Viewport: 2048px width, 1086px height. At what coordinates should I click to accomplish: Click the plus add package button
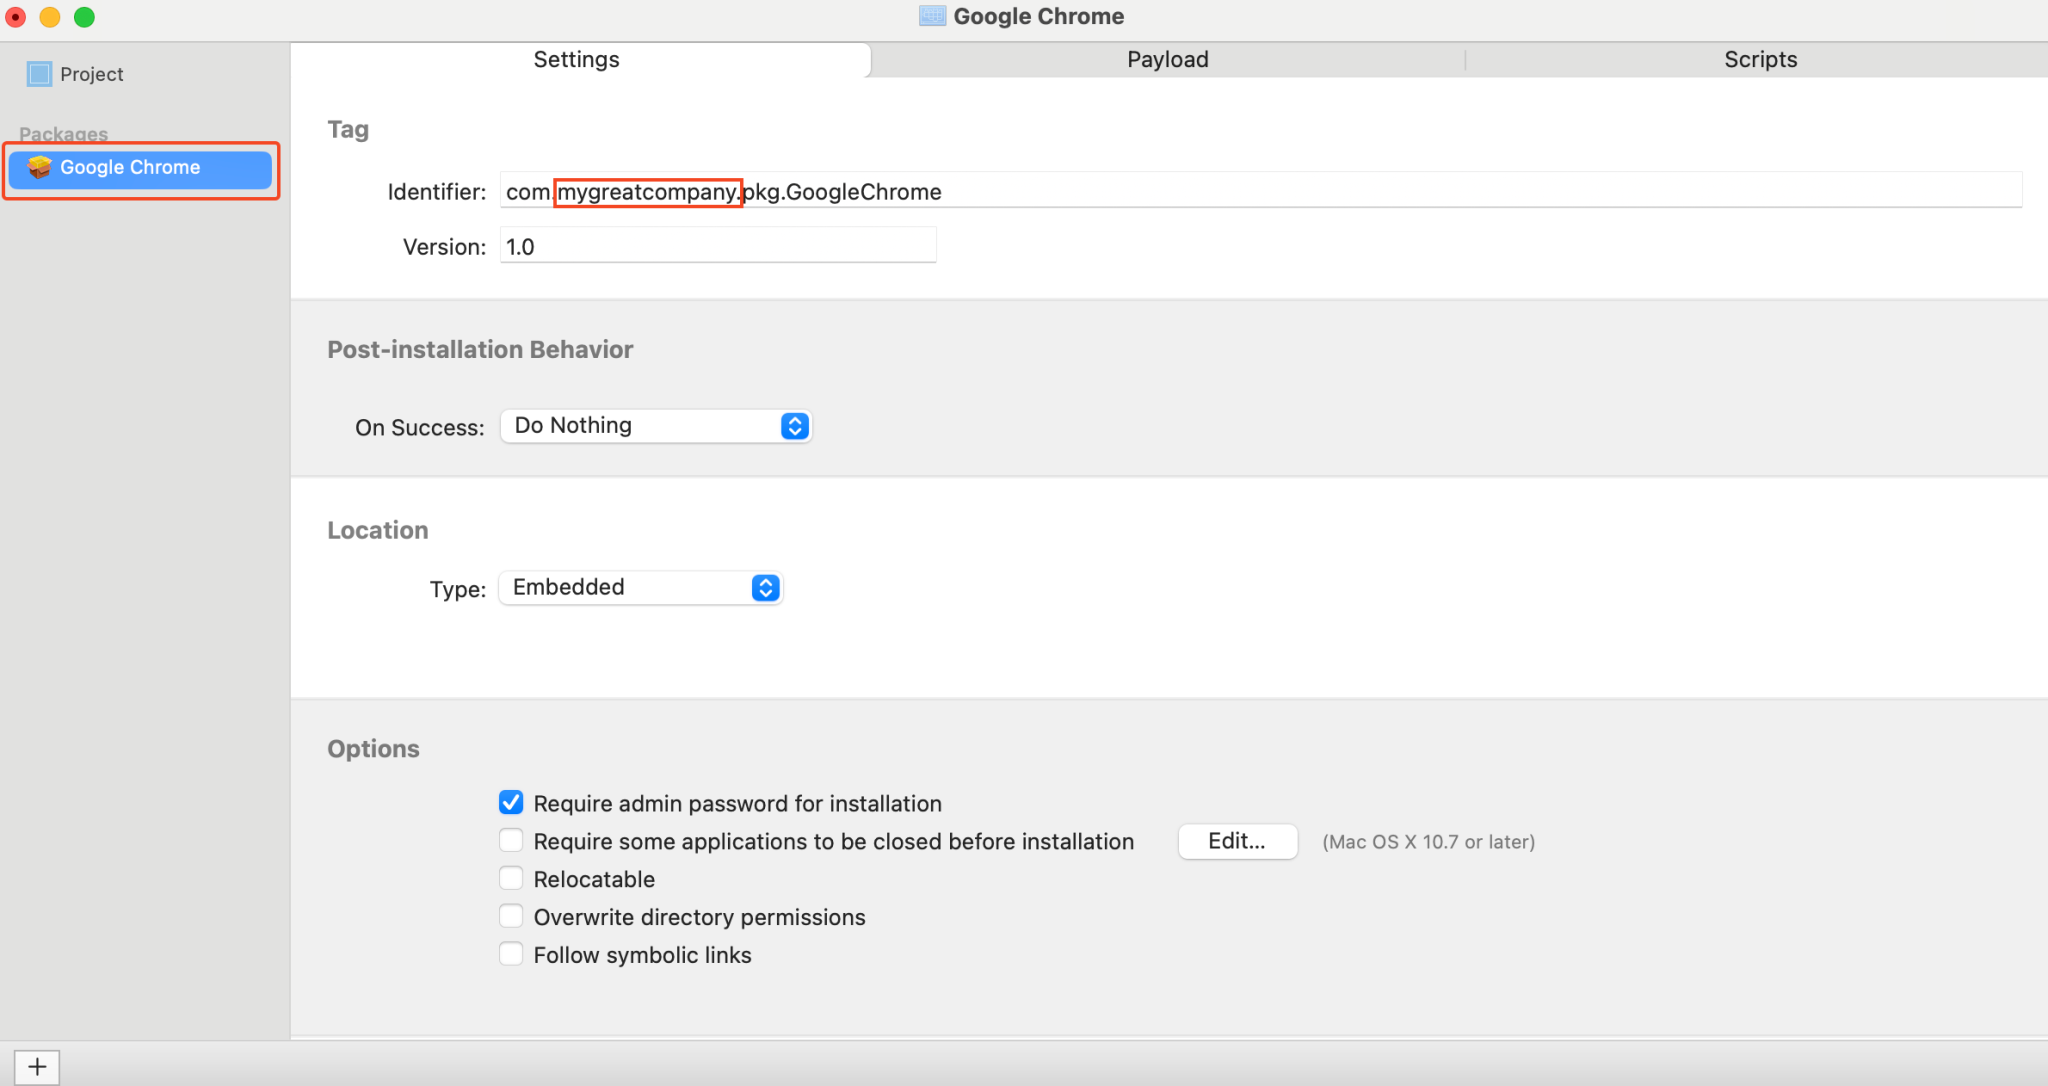(37, 1066)
